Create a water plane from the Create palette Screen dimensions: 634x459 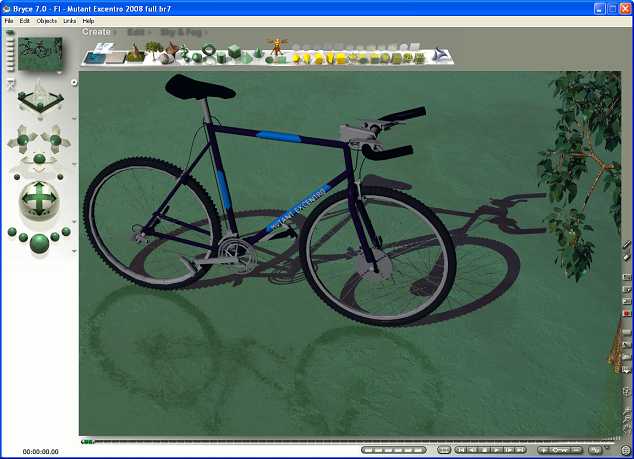95,59
